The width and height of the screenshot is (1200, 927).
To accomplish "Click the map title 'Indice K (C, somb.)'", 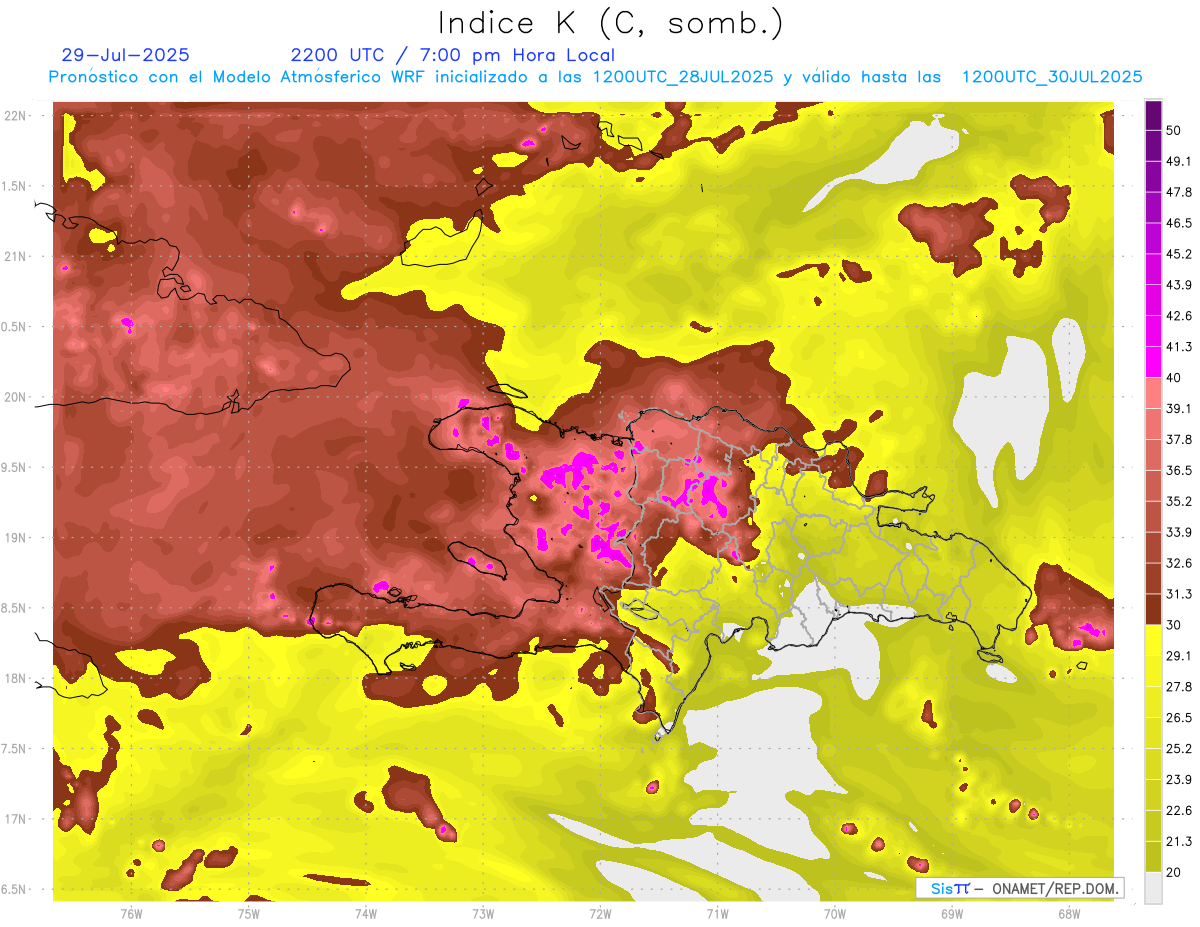I will pyautogui.click(x=611, y=23).
